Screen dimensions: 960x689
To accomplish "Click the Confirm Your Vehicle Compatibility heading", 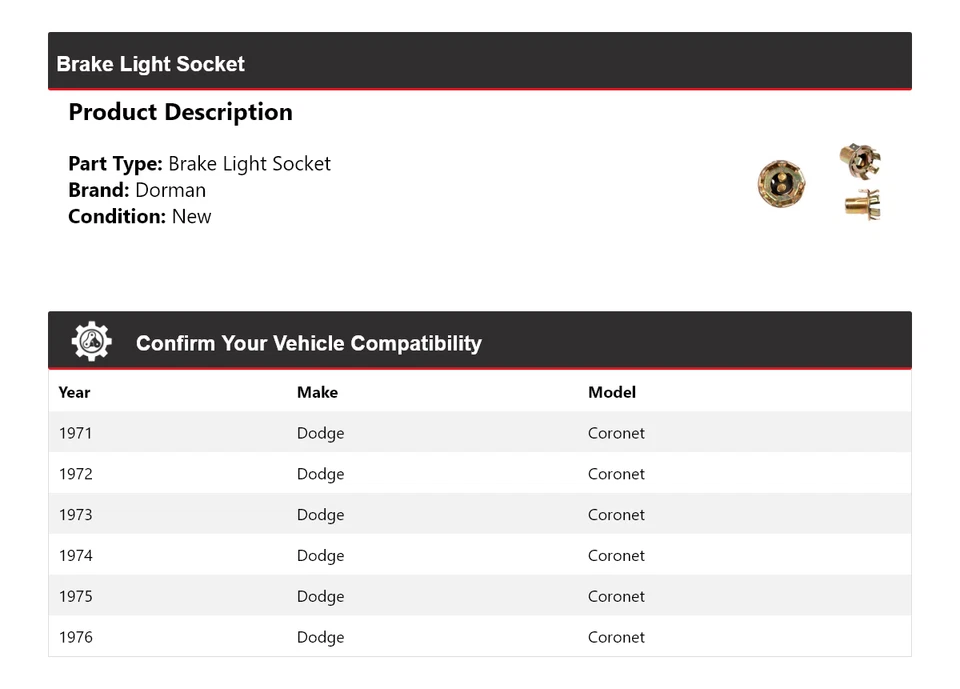I will tap(308, 343).
